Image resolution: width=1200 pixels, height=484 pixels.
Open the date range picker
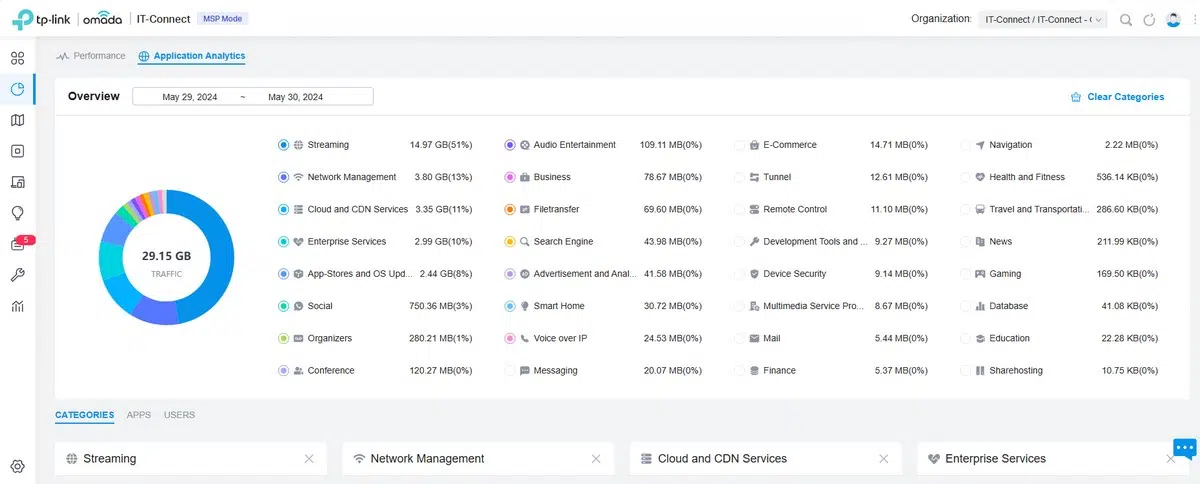[x=253, y=97]
